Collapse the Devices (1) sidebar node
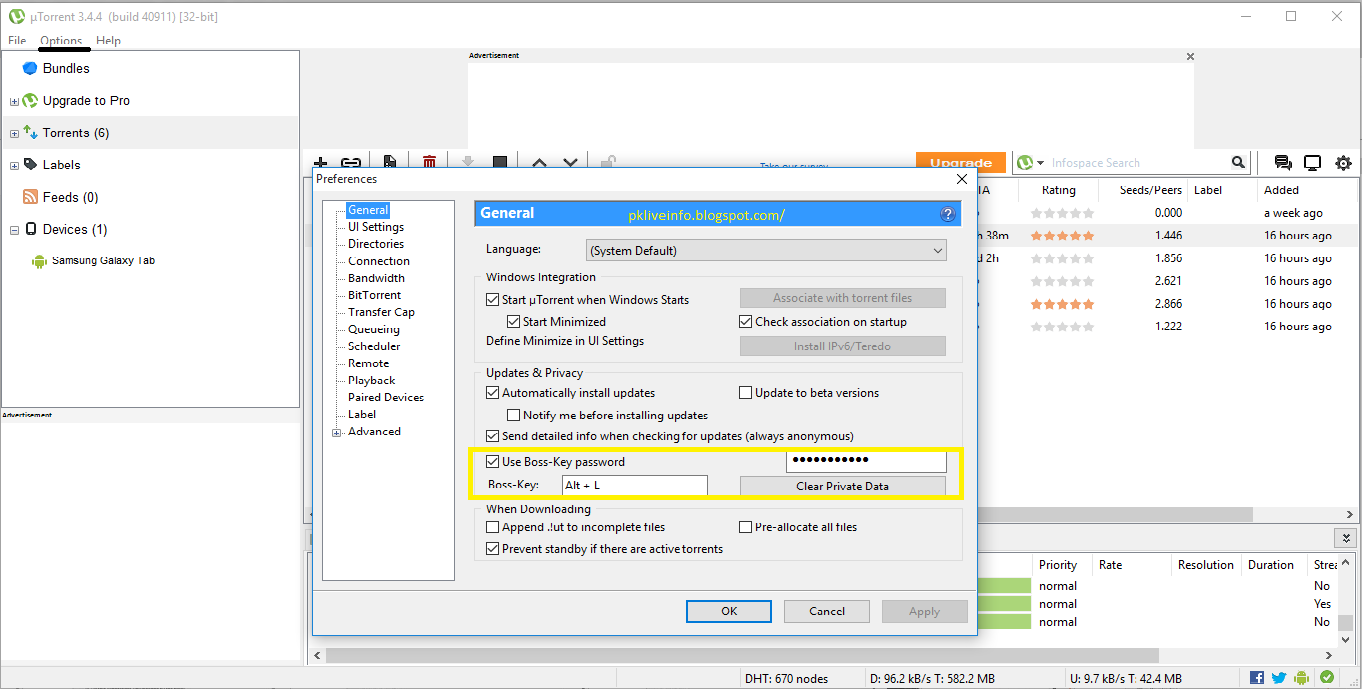 [14, 230]
